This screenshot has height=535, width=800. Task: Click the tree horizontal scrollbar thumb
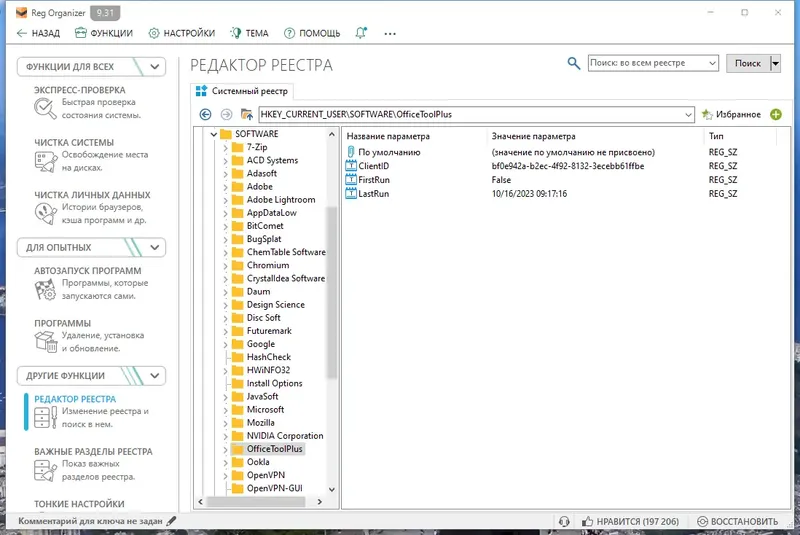click(256, 502)
